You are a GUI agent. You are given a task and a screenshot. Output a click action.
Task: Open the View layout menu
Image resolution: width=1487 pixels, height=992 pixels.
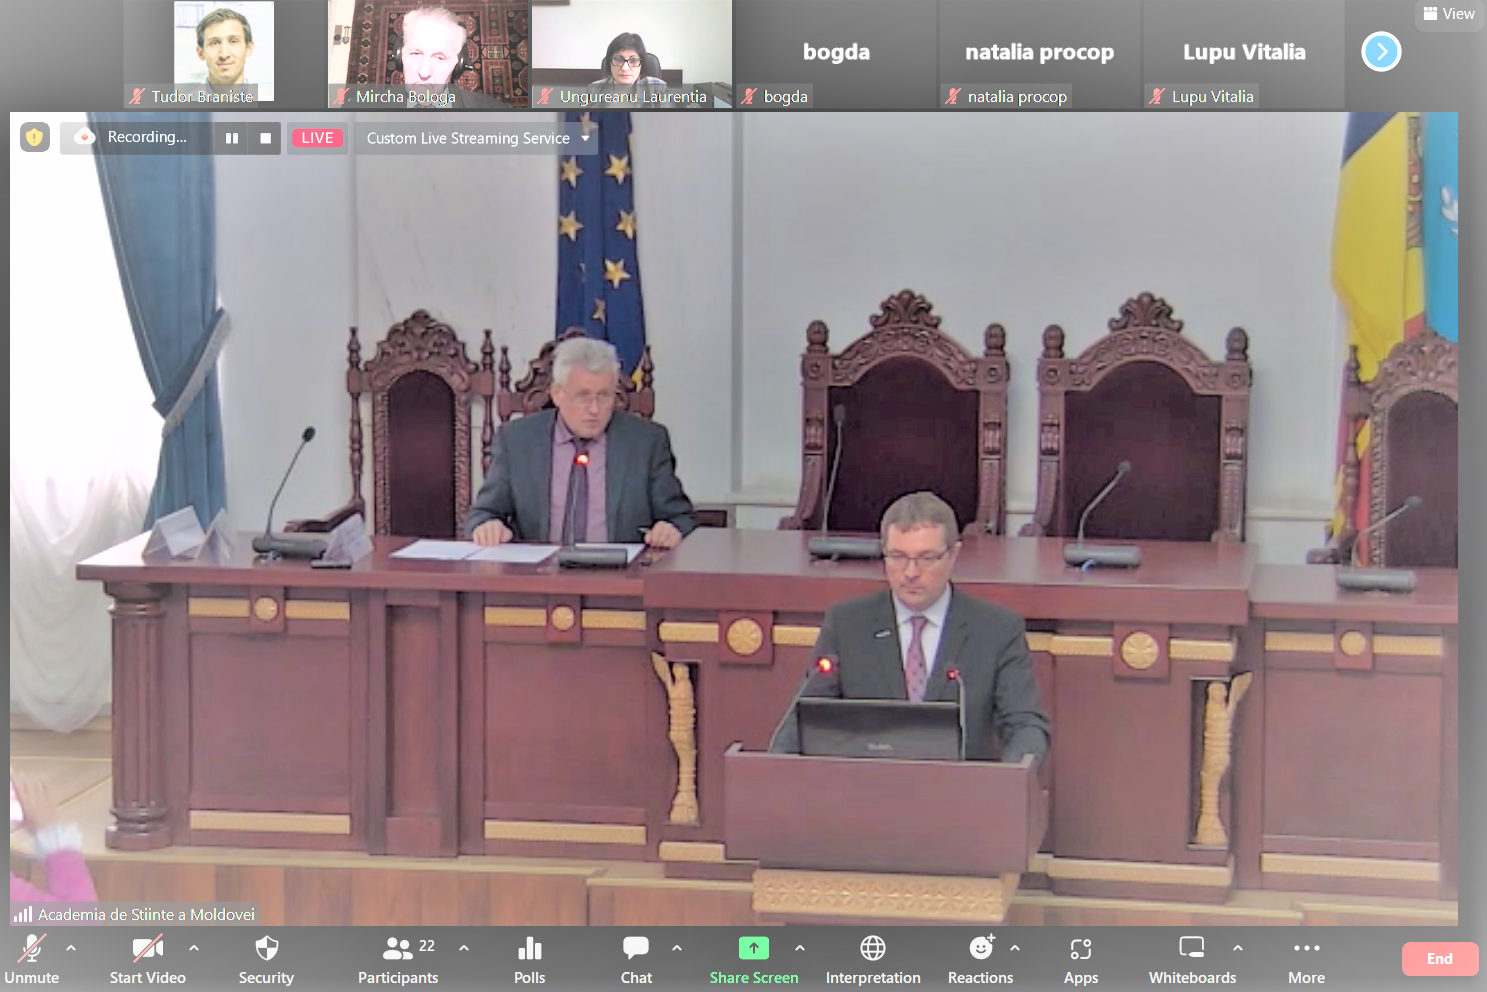click(1449, 14)
